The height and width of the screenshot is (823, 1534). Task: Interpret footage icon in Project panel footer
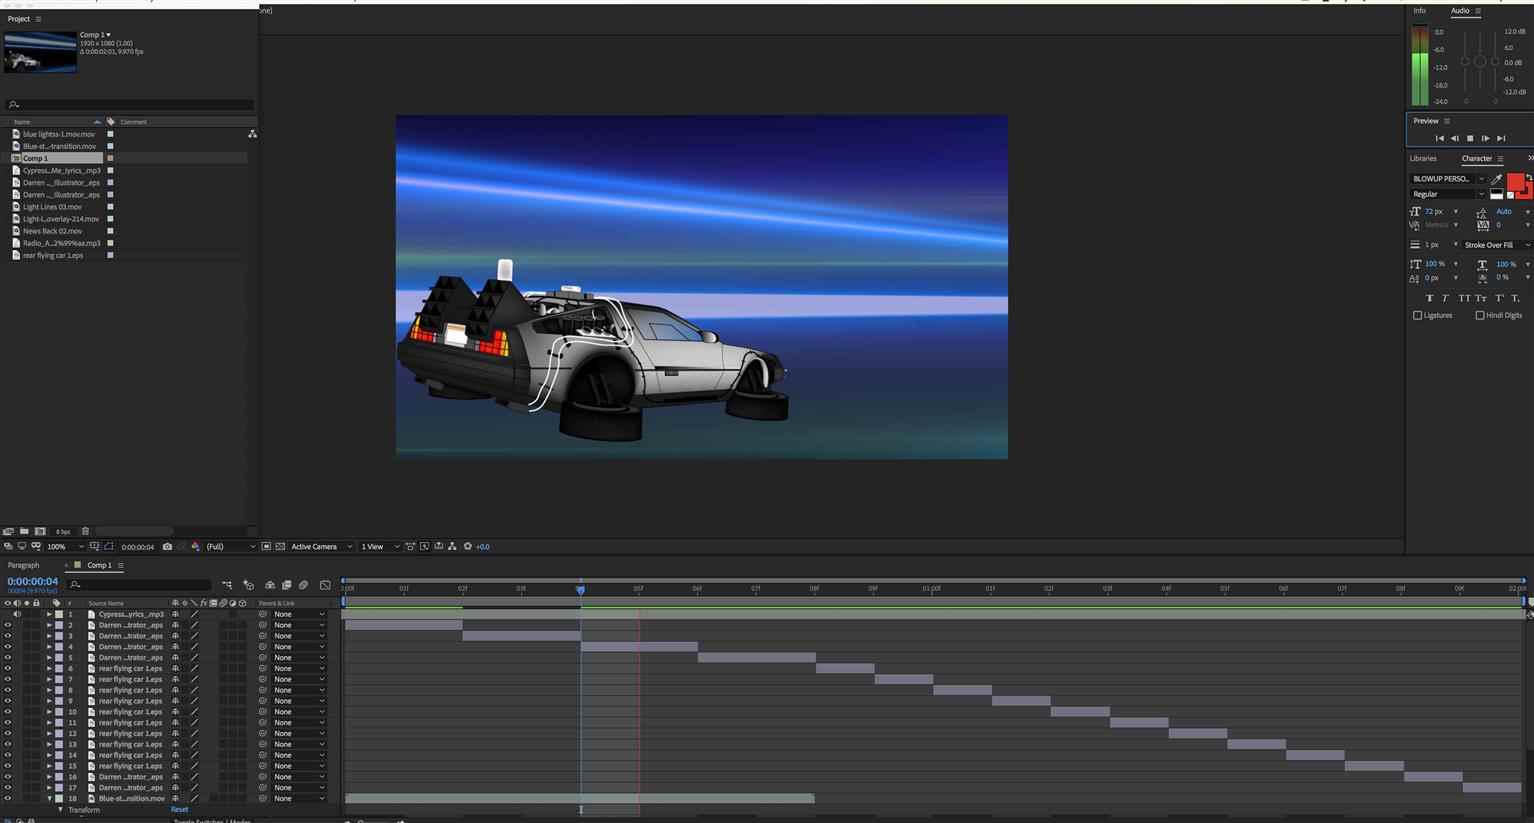coord(8,531)
